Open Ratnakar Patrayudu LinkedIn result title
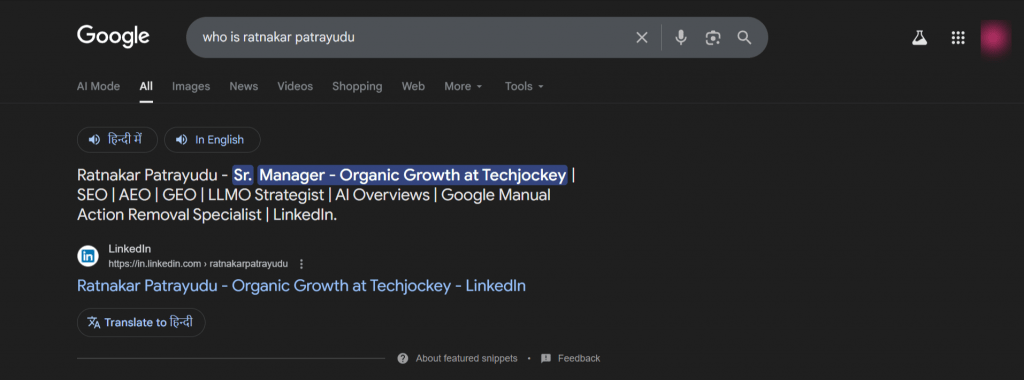This screenshot has width=1024, height=380. coord(301,286)
